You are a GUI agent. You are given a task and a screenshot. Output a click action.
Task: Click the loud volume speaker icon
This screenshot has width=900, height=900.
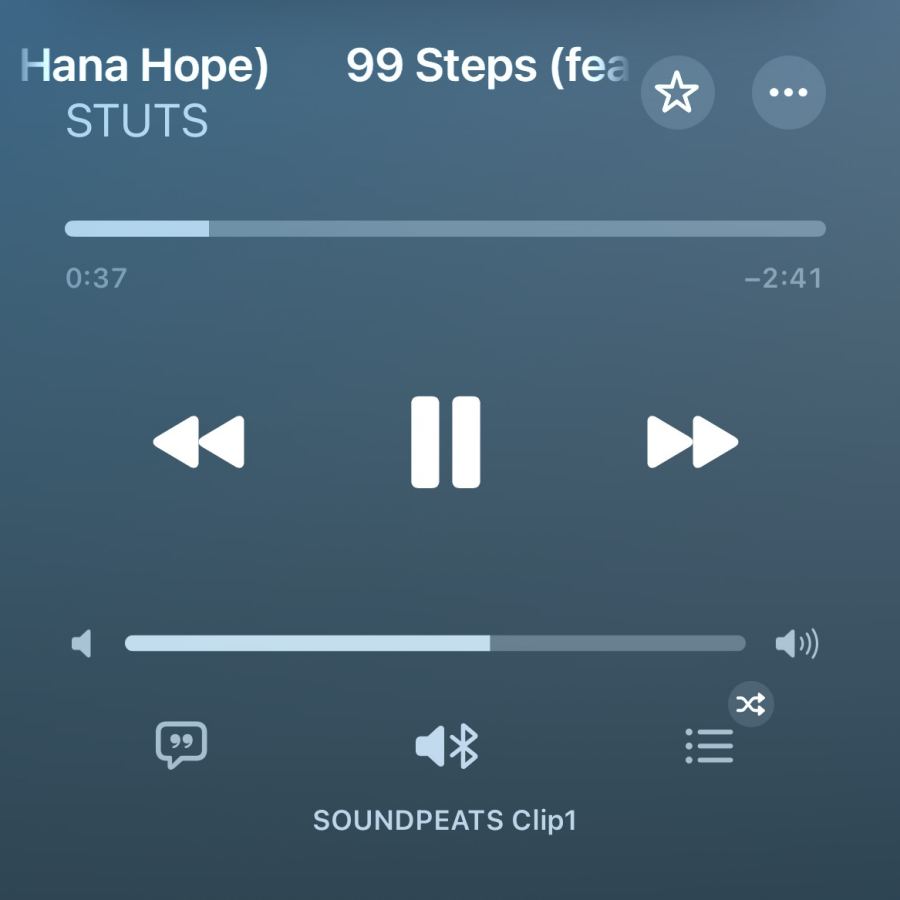pos(797,643)
